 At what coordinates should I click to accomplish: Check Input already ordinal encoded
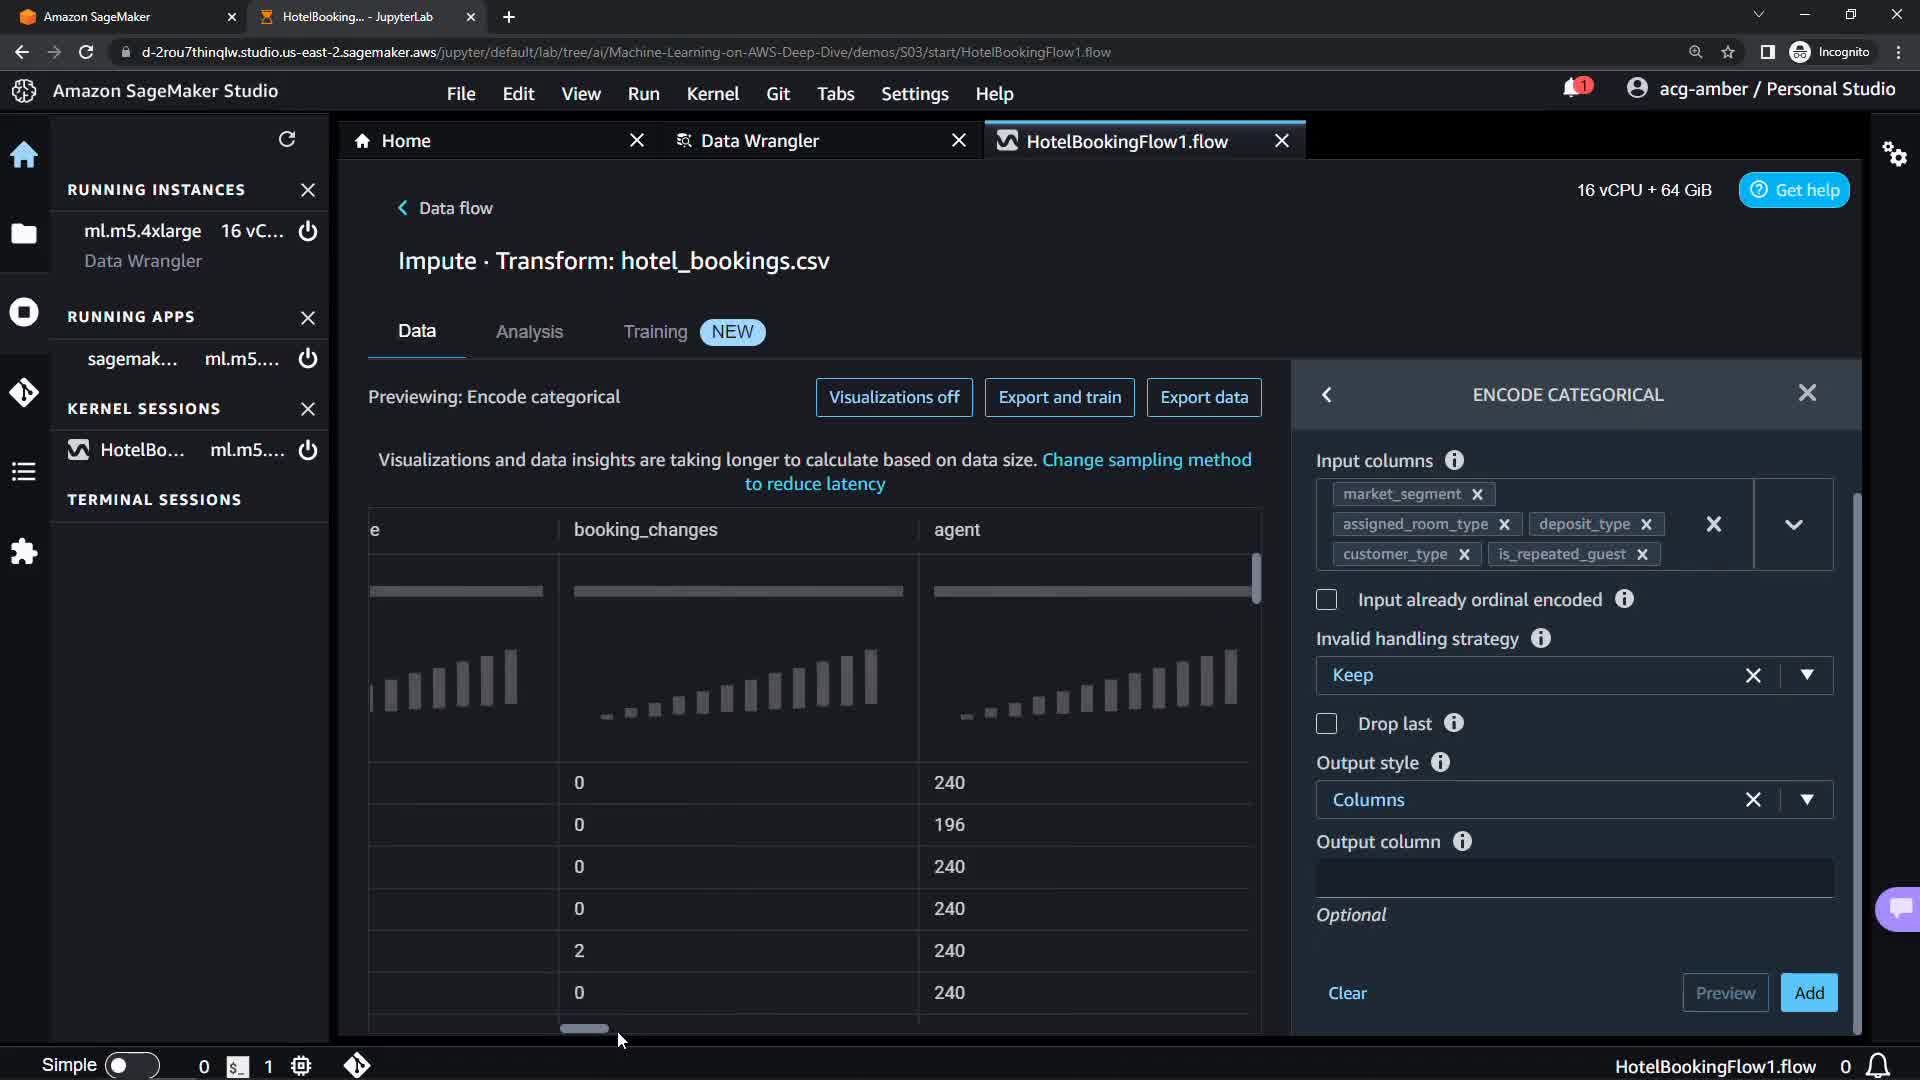[1326, 599]
